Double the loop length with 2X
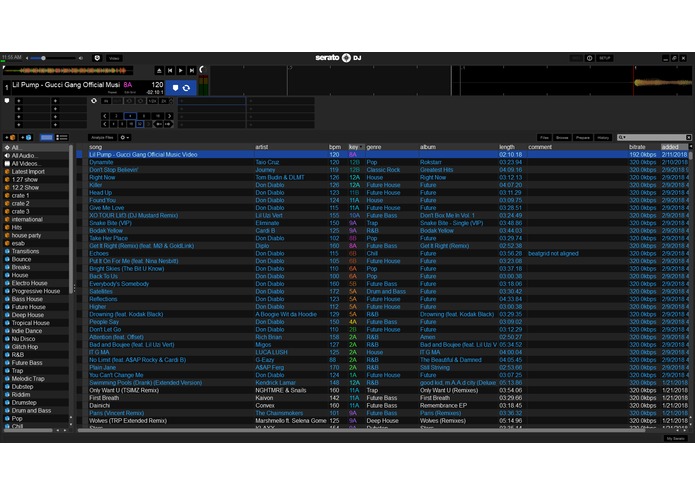The height and width of the screenshot is (494, 695). tap(164, 101)
